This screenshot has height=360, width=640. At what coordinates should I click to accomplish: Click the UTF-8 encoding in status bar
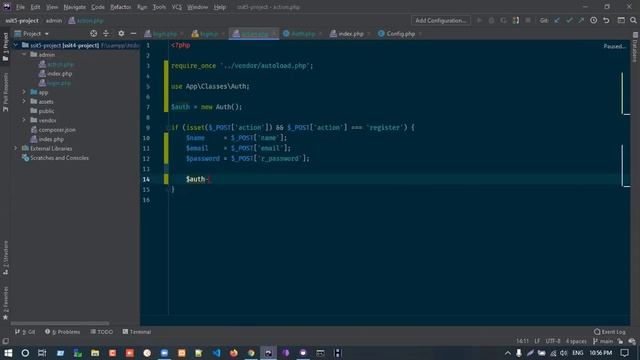coord(553,341)
